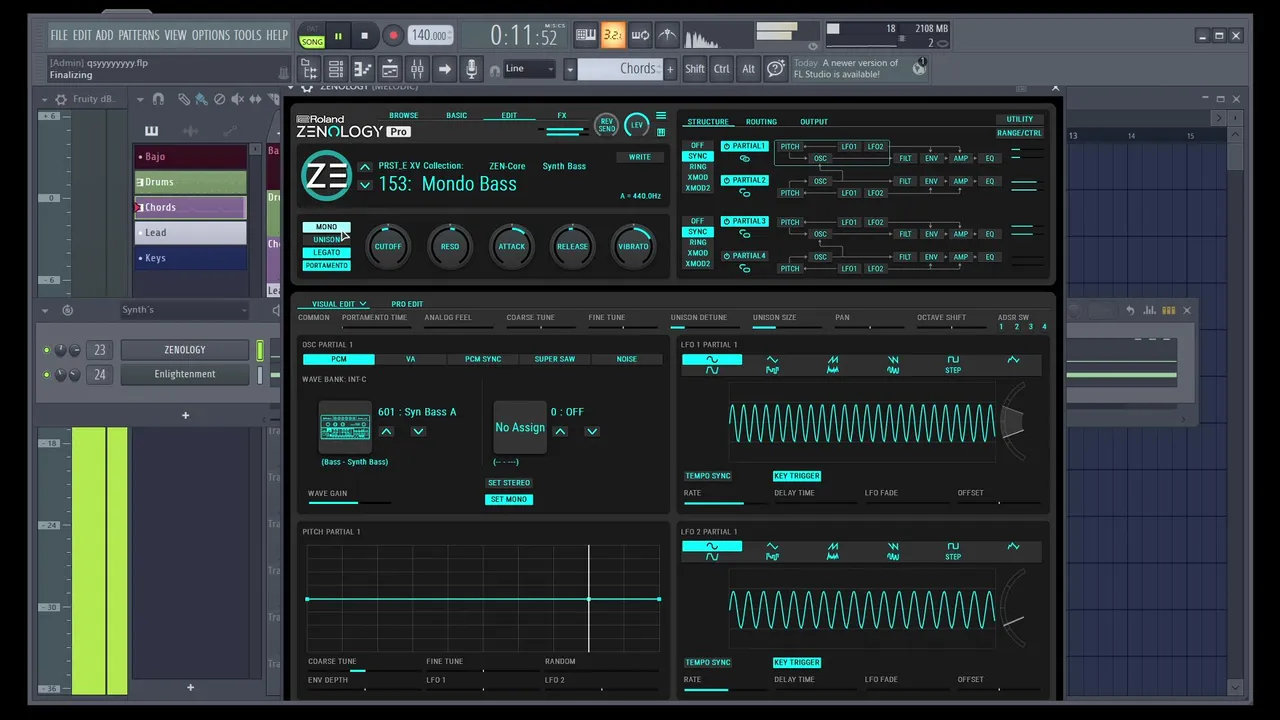Switch to PRO EDIT tab
Image resolution: width=1280 pixels, height=720 pixels.
click(407, 304)
